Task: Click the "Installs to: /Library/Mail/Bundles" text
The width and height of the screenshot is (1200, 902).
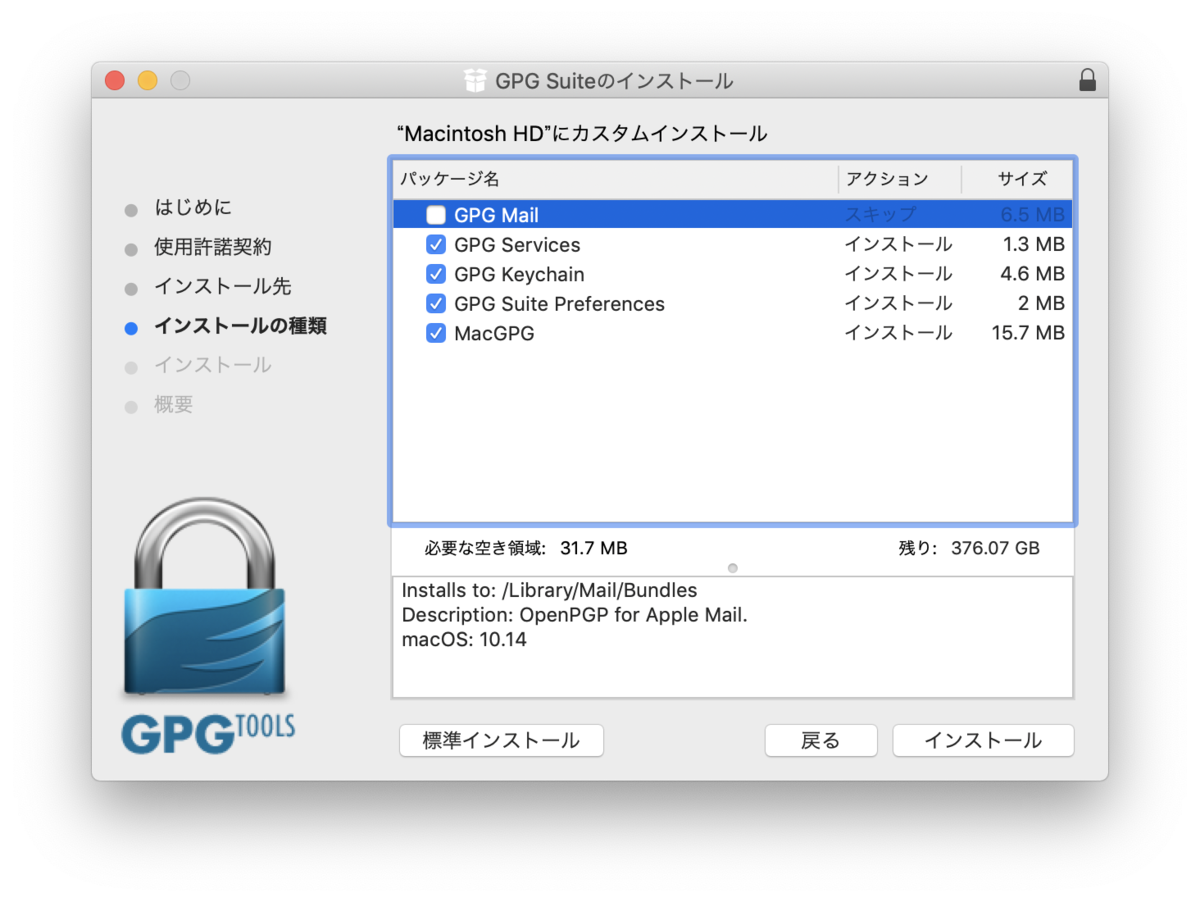Action: (549, 590)
